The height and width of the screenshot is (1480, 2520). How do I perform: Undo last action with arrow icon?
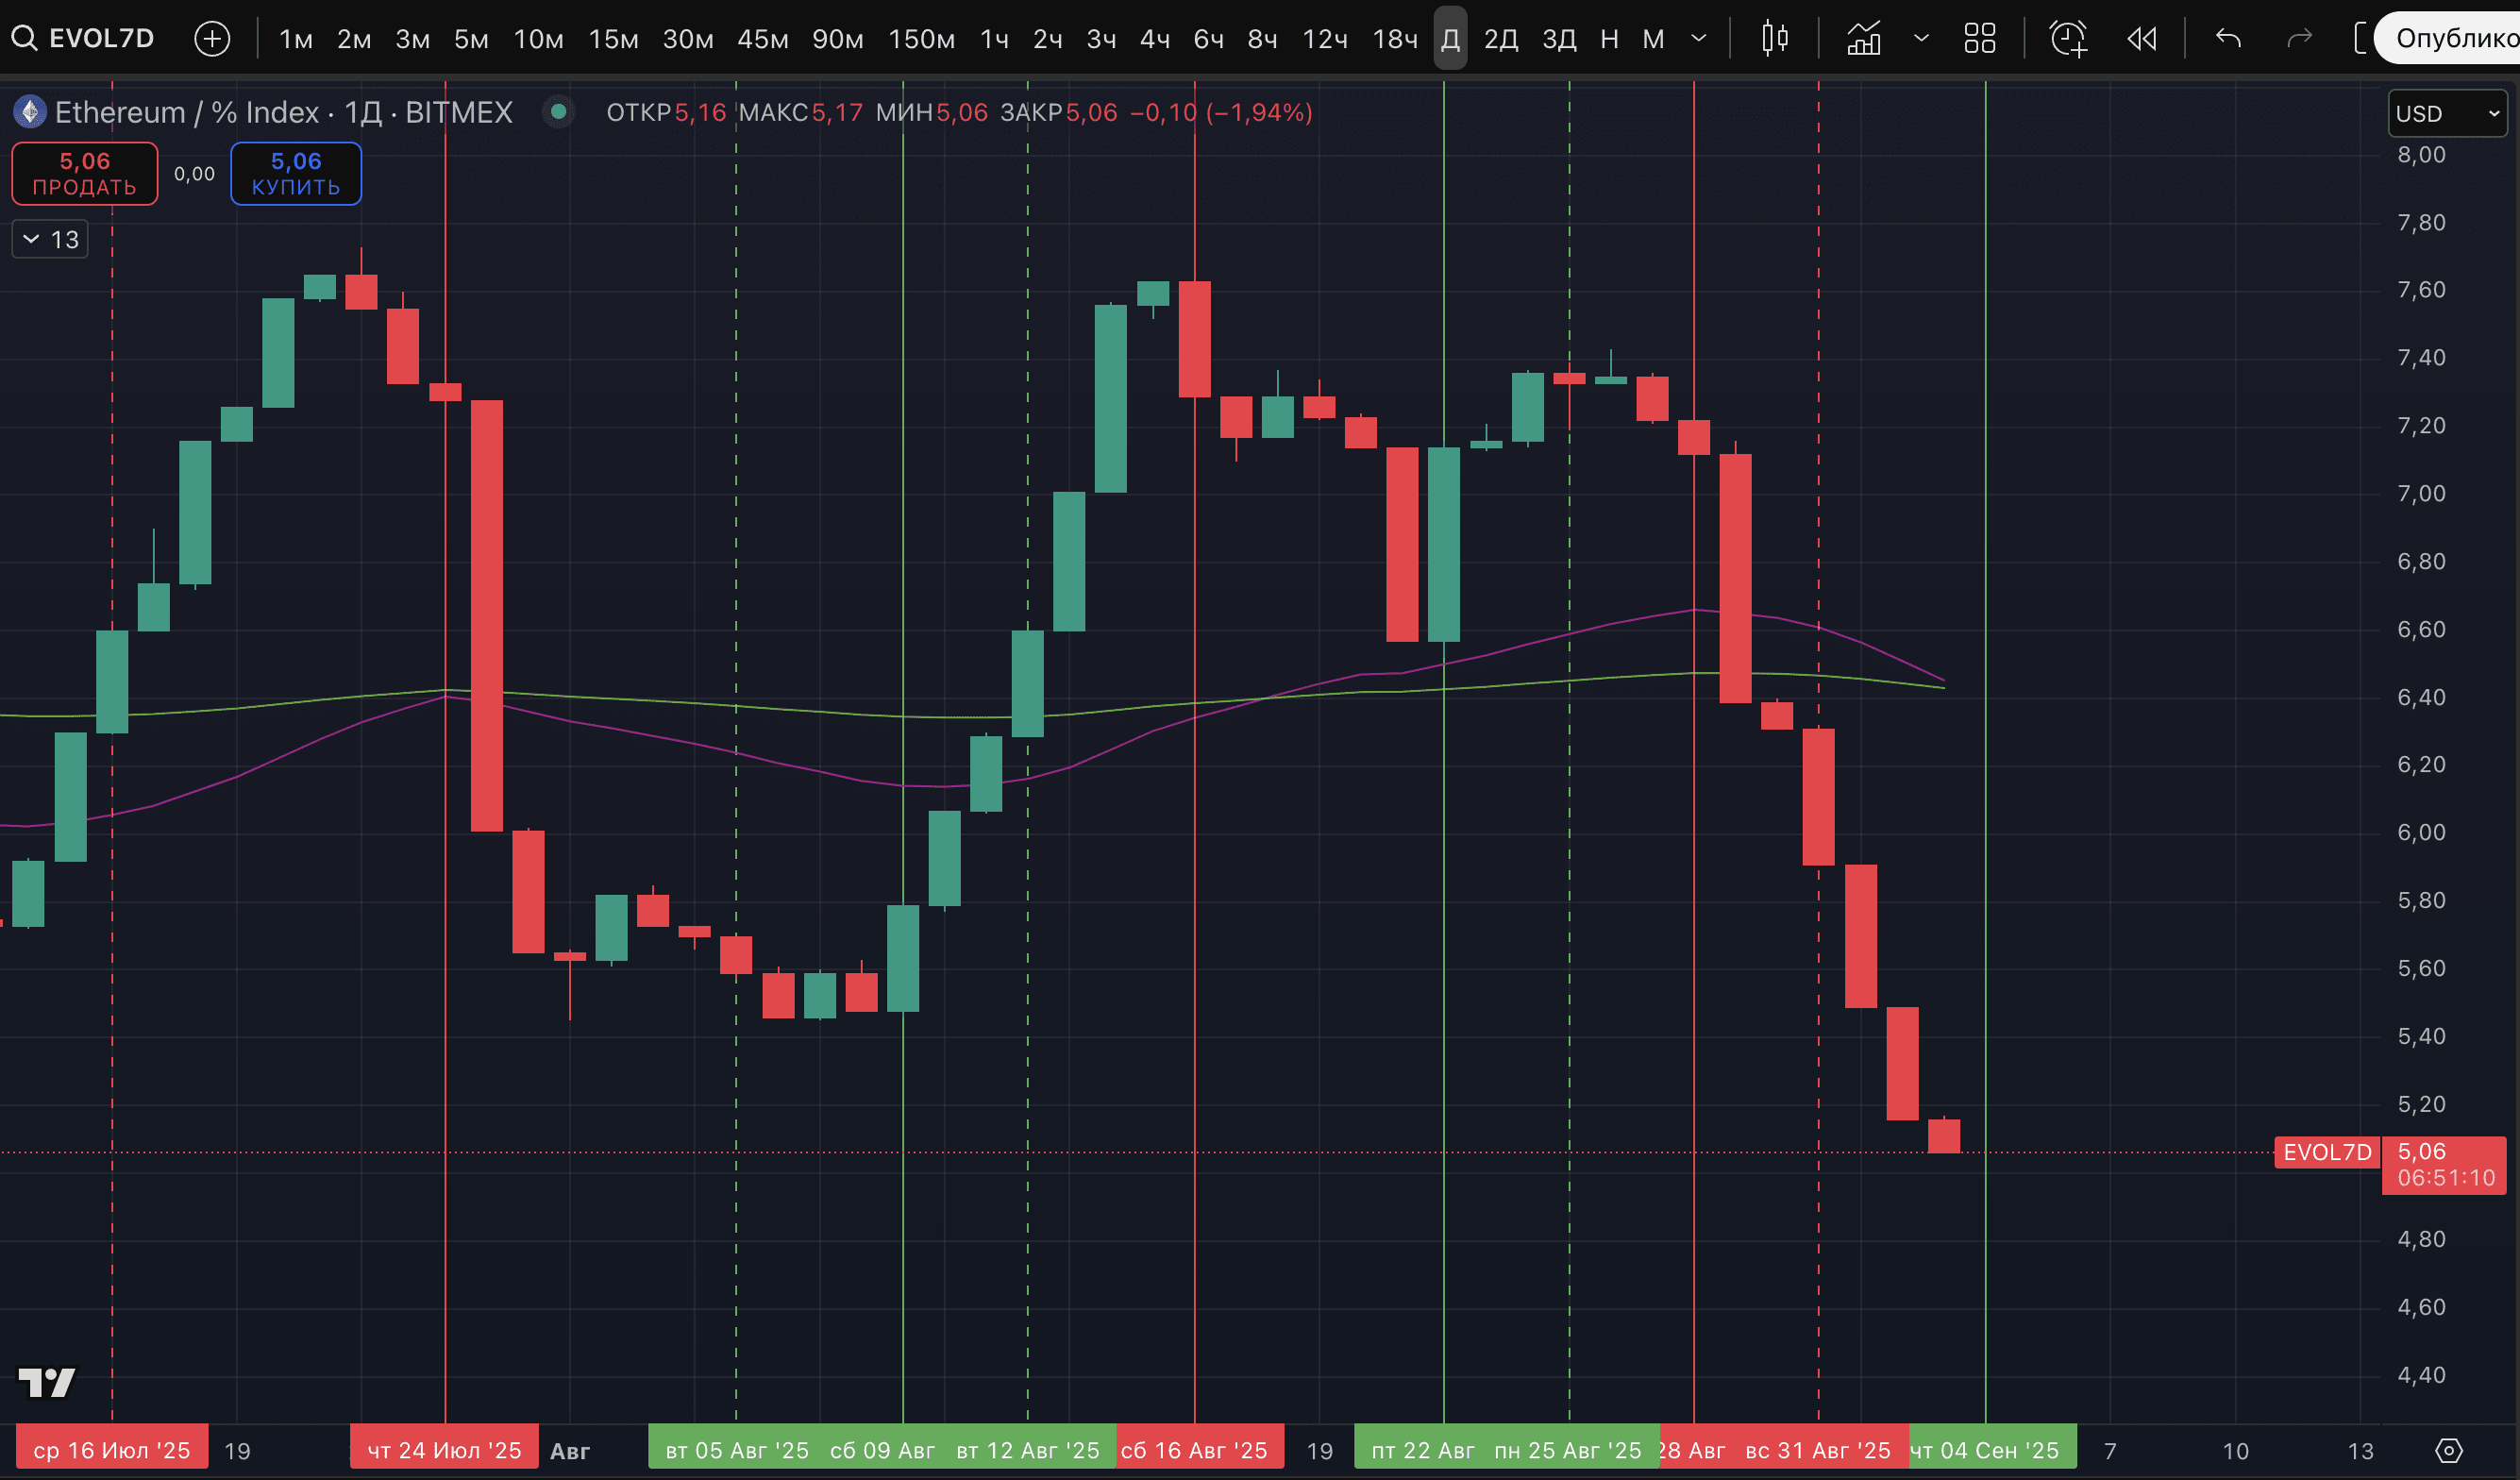click(x=2228, y=39)
